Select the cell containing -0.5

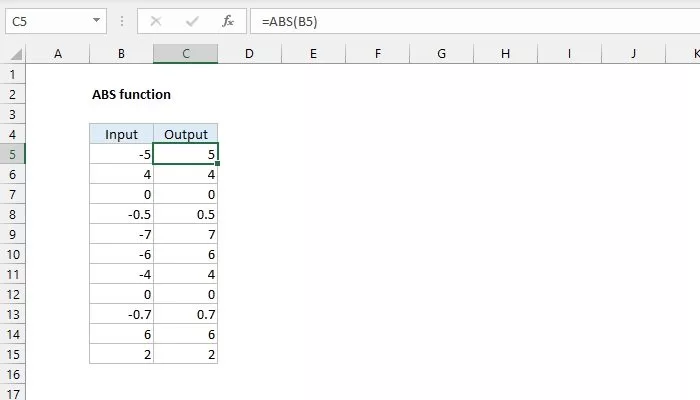click(121, 214)
